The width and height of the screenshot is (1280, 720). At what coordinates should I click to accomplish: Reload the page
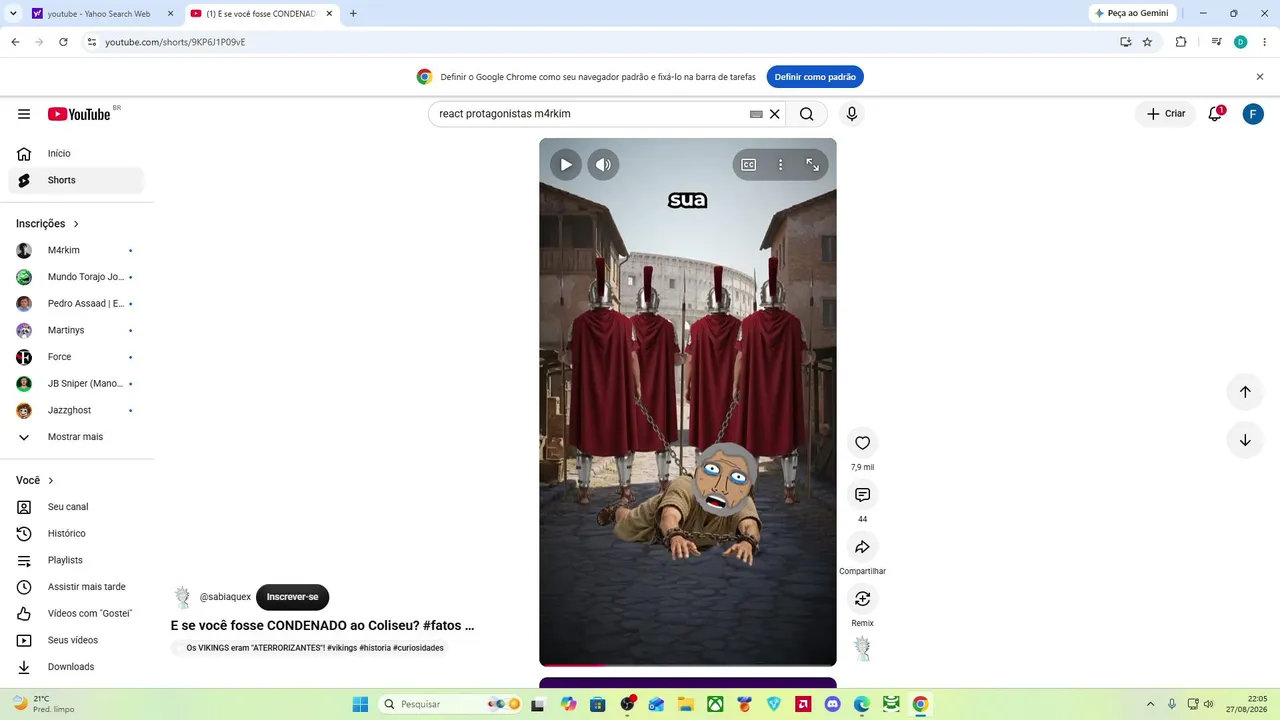tap(63, 42)
